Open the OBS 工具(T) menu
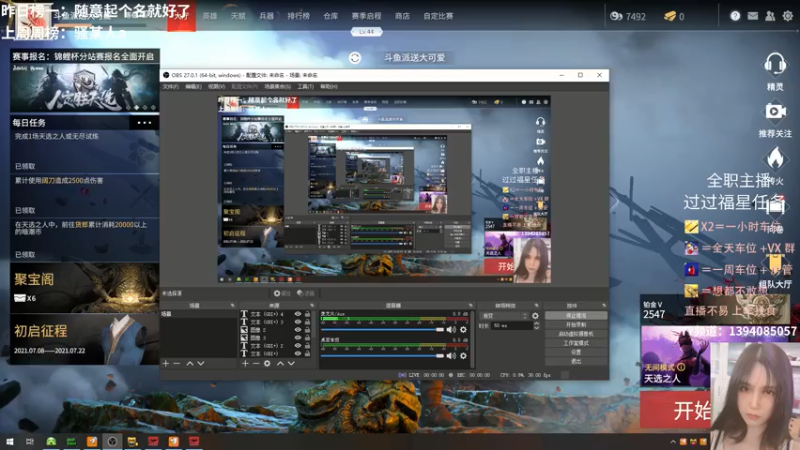This screenshot has height=450, width=800. tap(306, 87)
